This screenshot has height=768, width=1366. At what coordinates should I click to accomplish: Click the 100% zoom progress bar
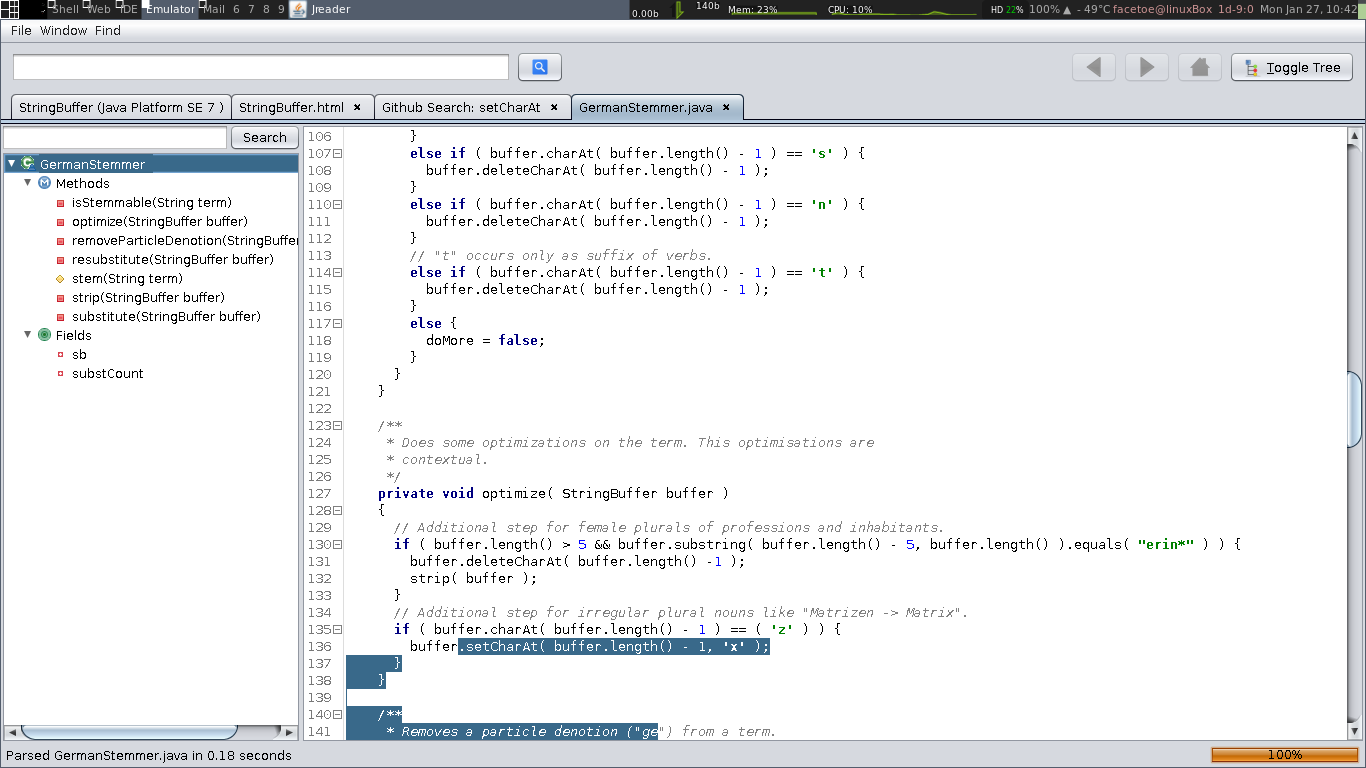pos(1285,755)
